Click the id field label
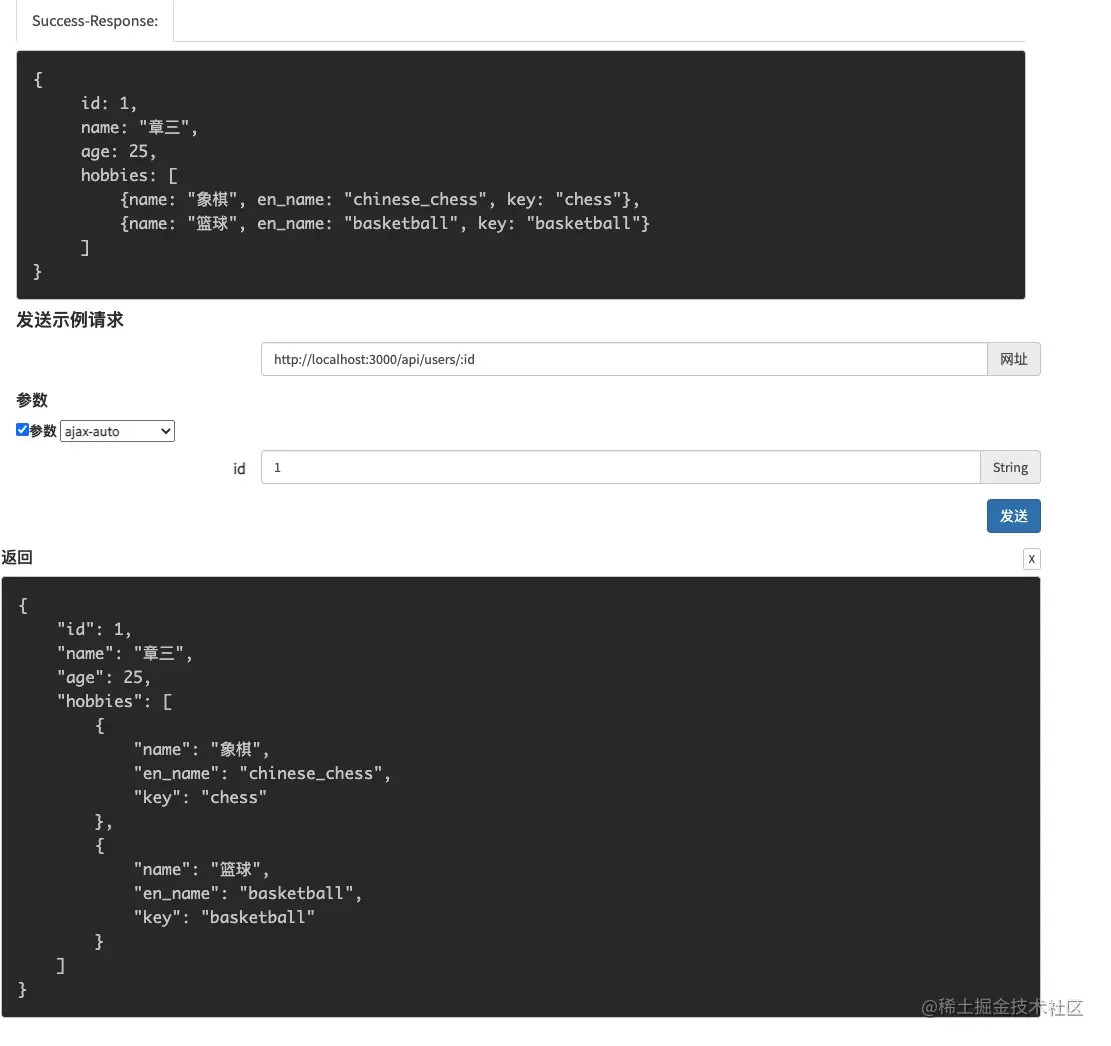The height and width of the screenshot is (1046, 1111). (239, 468)
